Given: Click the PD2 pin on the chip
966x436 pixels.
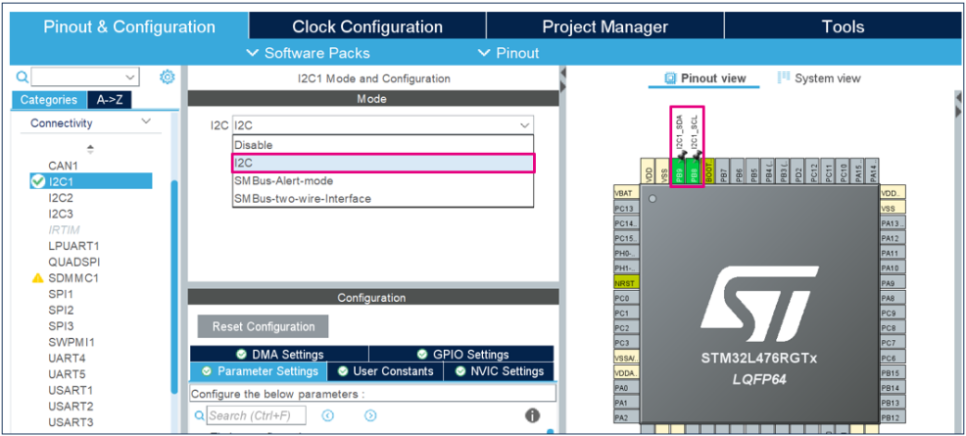Looking at the screenshot, I should (x=799, y=170).
